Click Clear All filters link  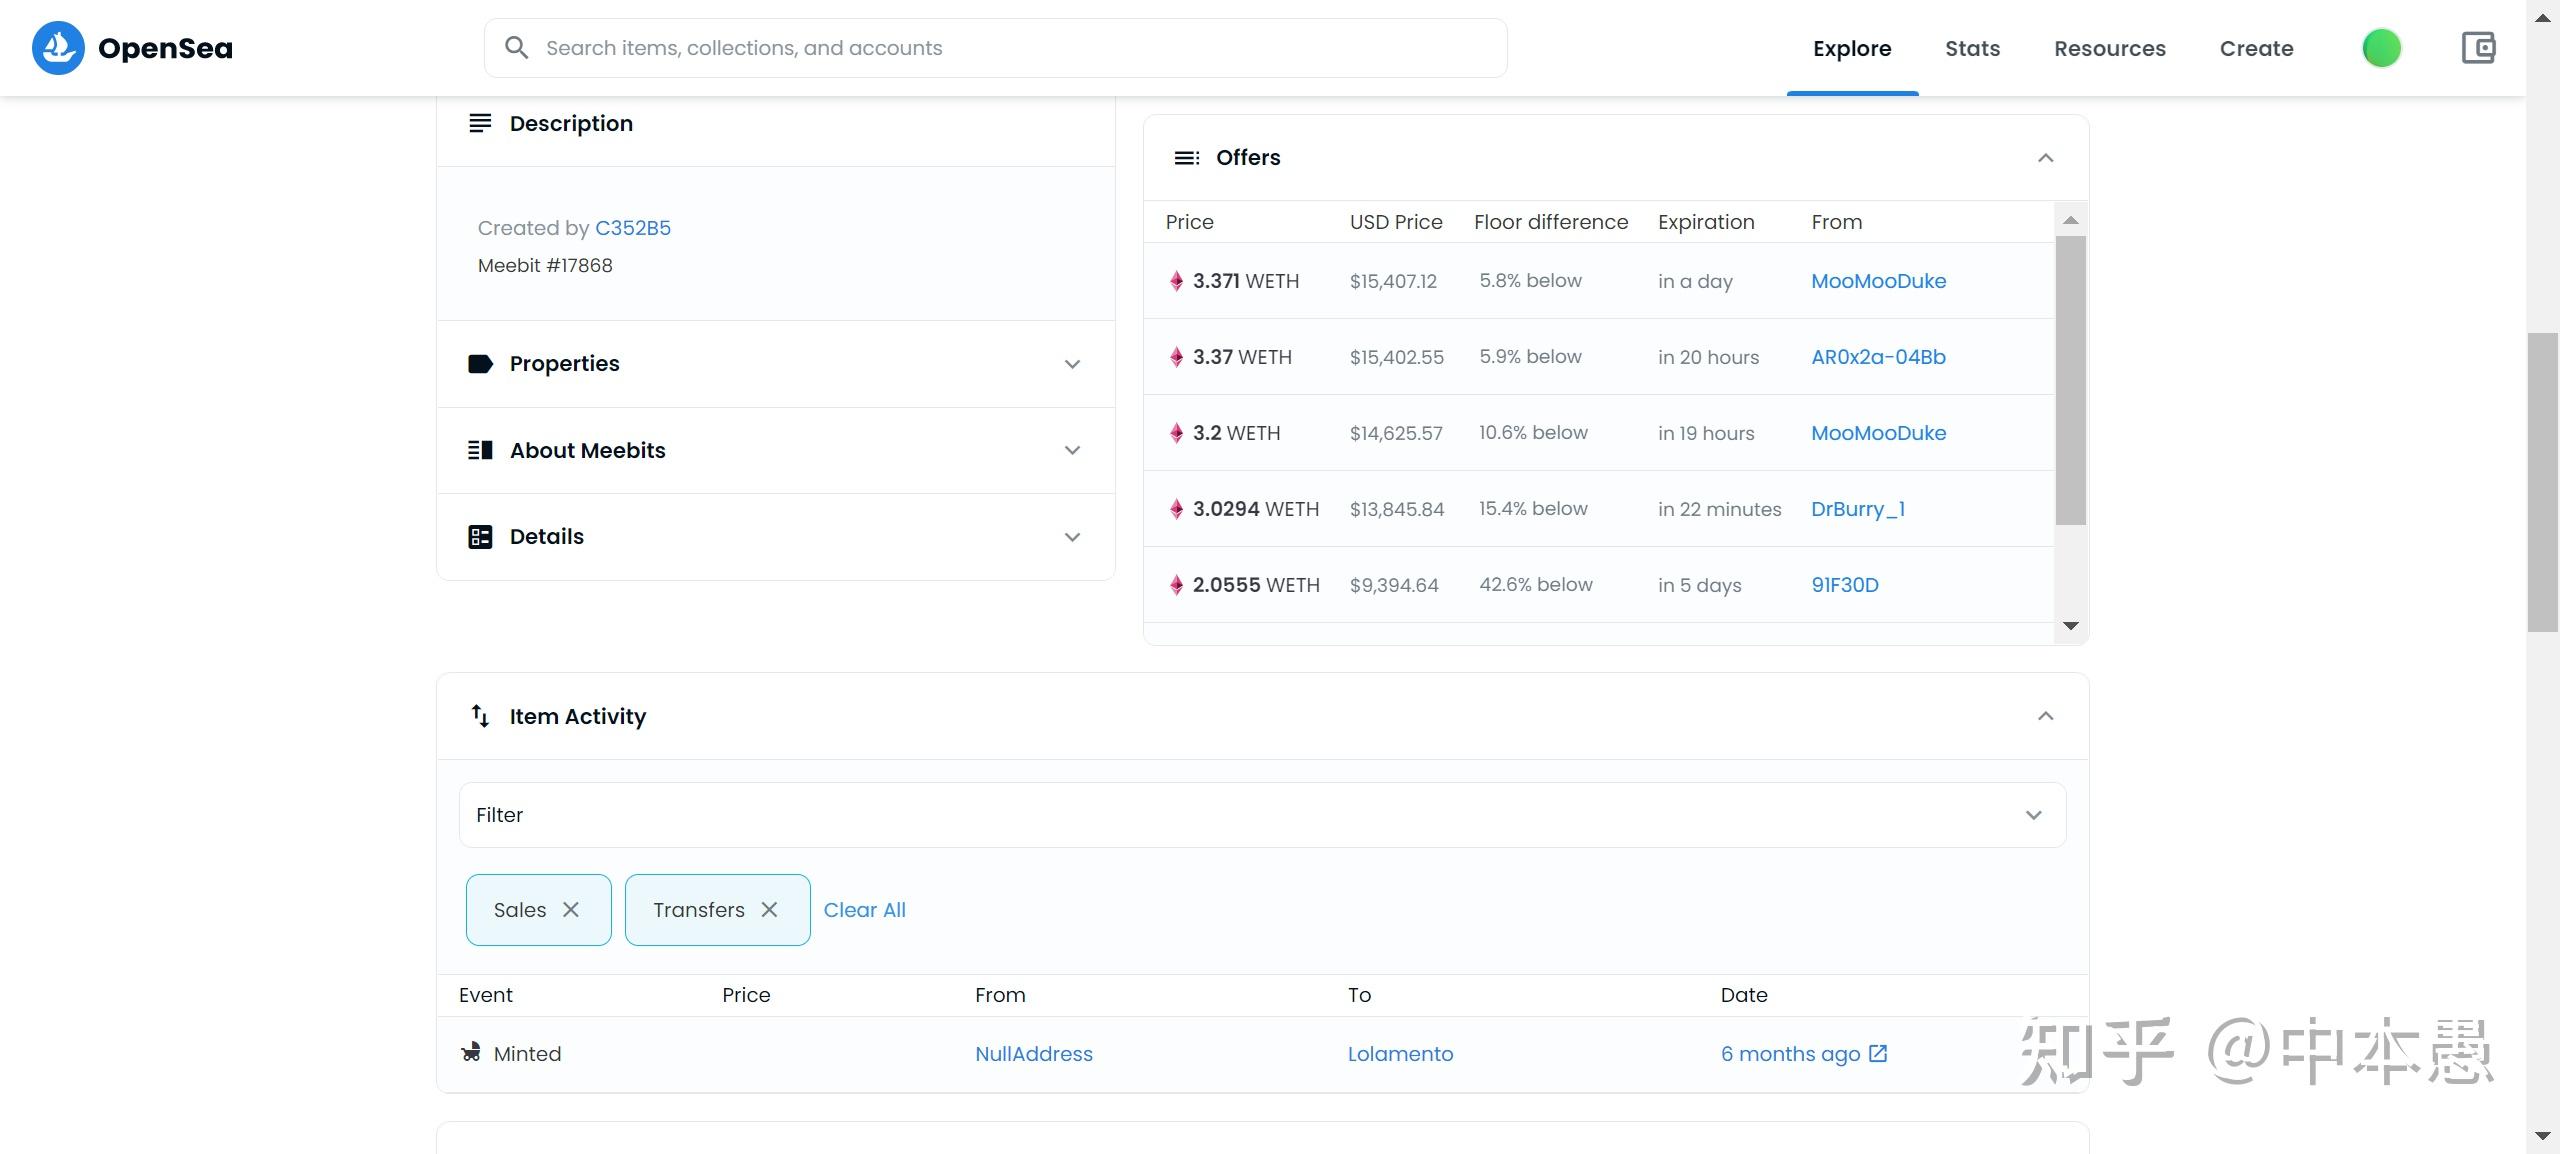864,910
